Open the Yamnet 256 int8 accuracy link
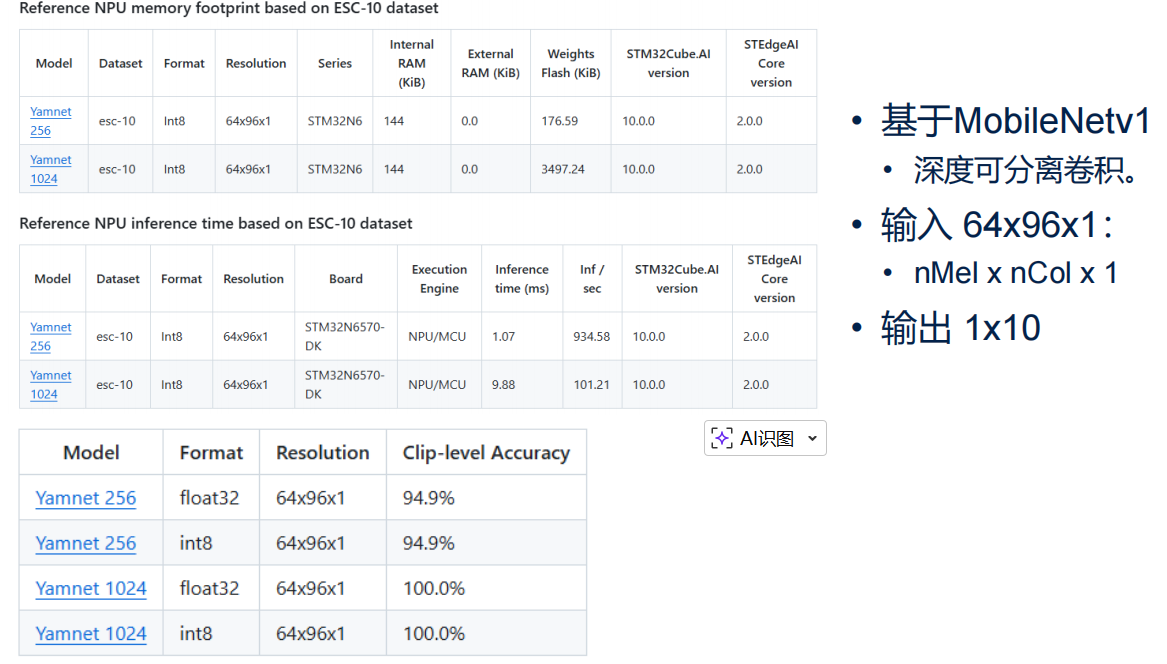 coord(85,543)
